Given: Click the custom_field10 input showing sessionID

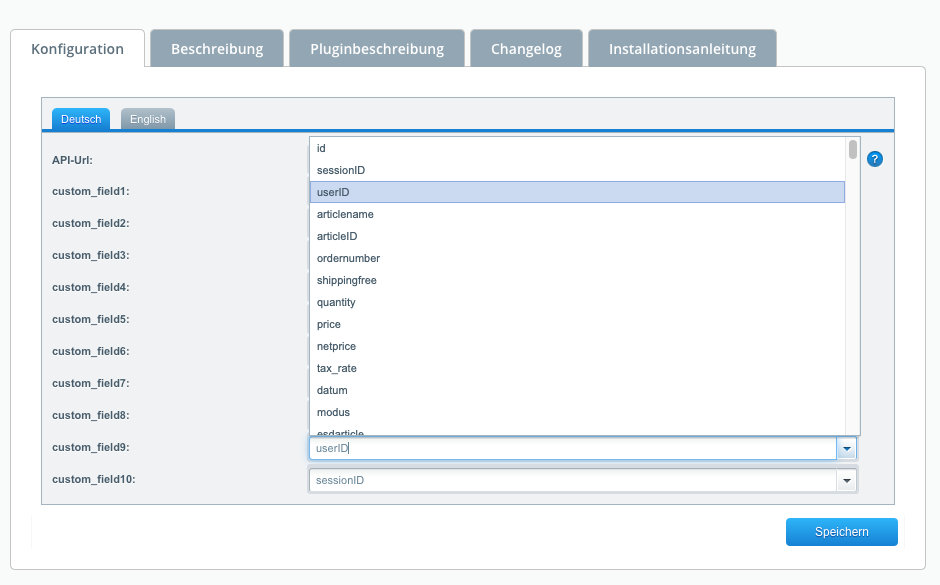Looking at the screenshot, I should click(572, 481).
